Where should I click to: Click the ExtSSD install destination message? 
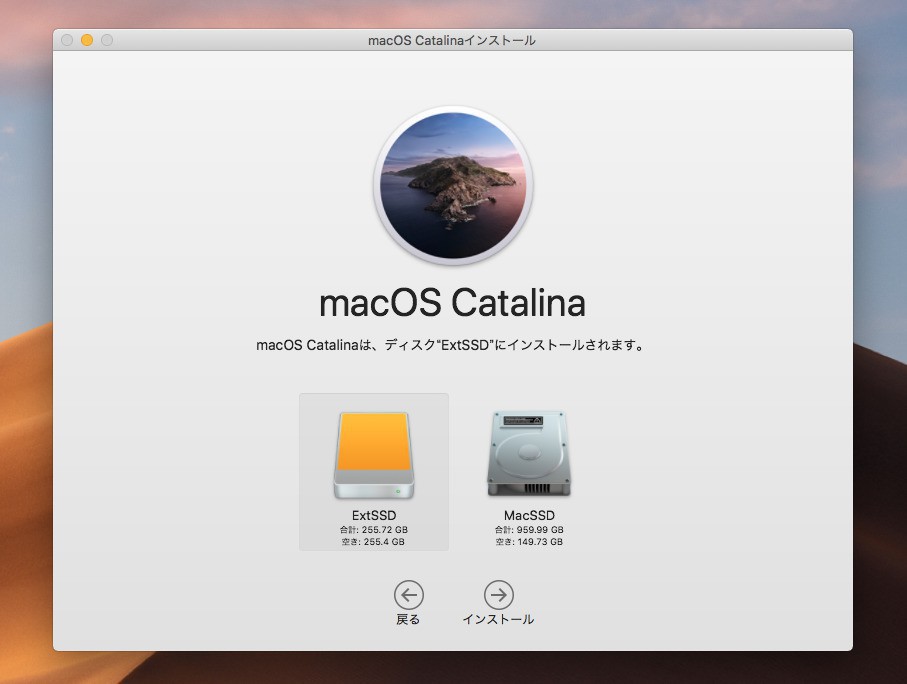point(450,345)
